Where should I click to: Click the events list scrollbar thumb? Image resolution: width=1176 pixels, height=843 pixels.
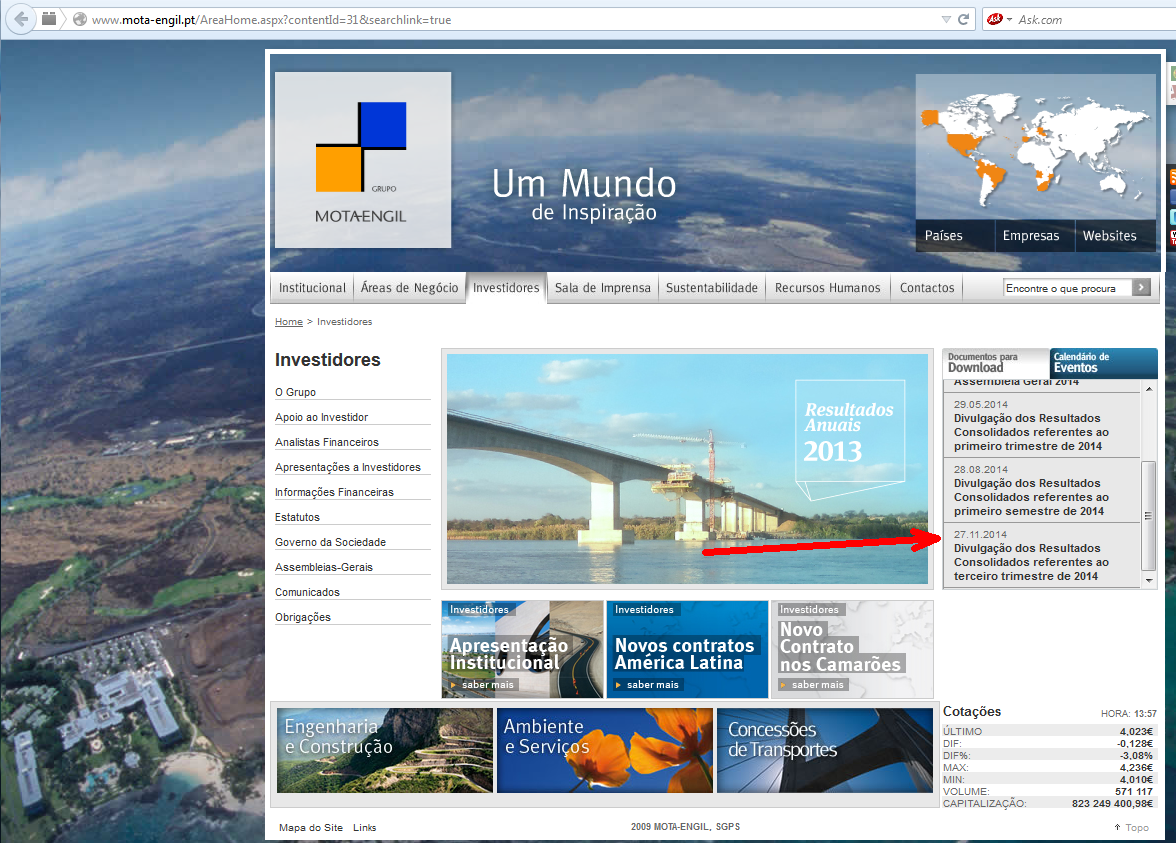(1148, 516)
